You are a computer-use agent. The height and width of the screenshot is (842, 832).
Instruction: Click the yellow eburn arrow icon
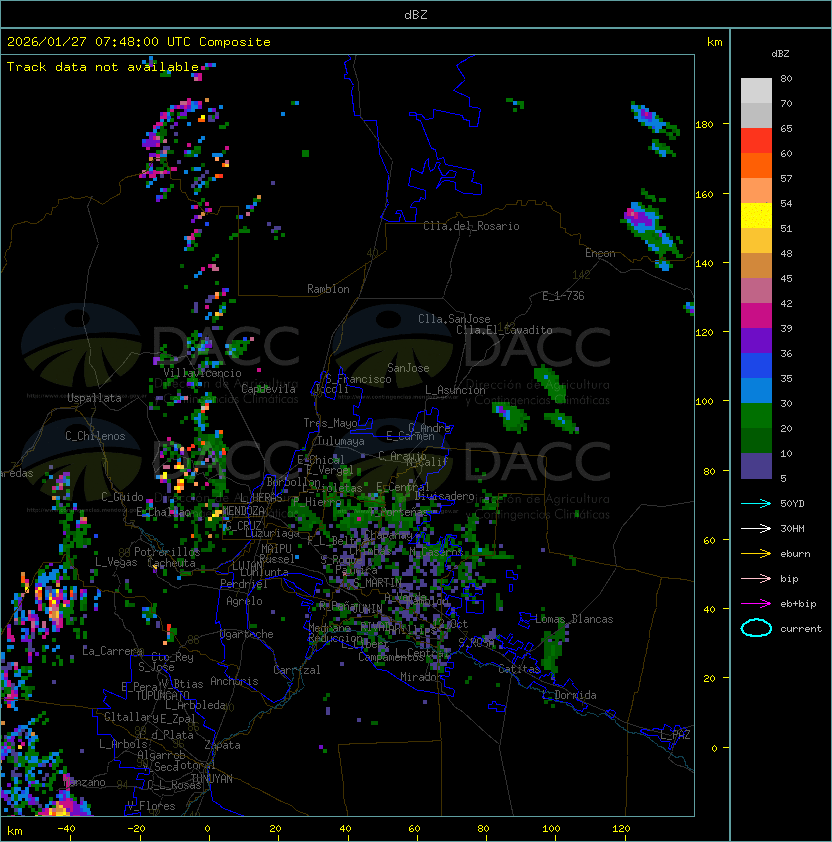[x=756, y=554]
